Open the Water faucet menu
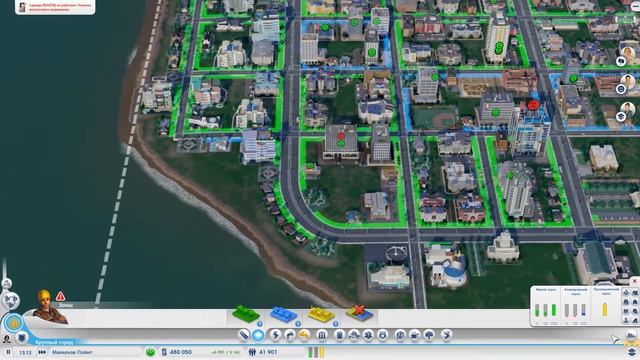Screen dimensions: 640x360 290,335
